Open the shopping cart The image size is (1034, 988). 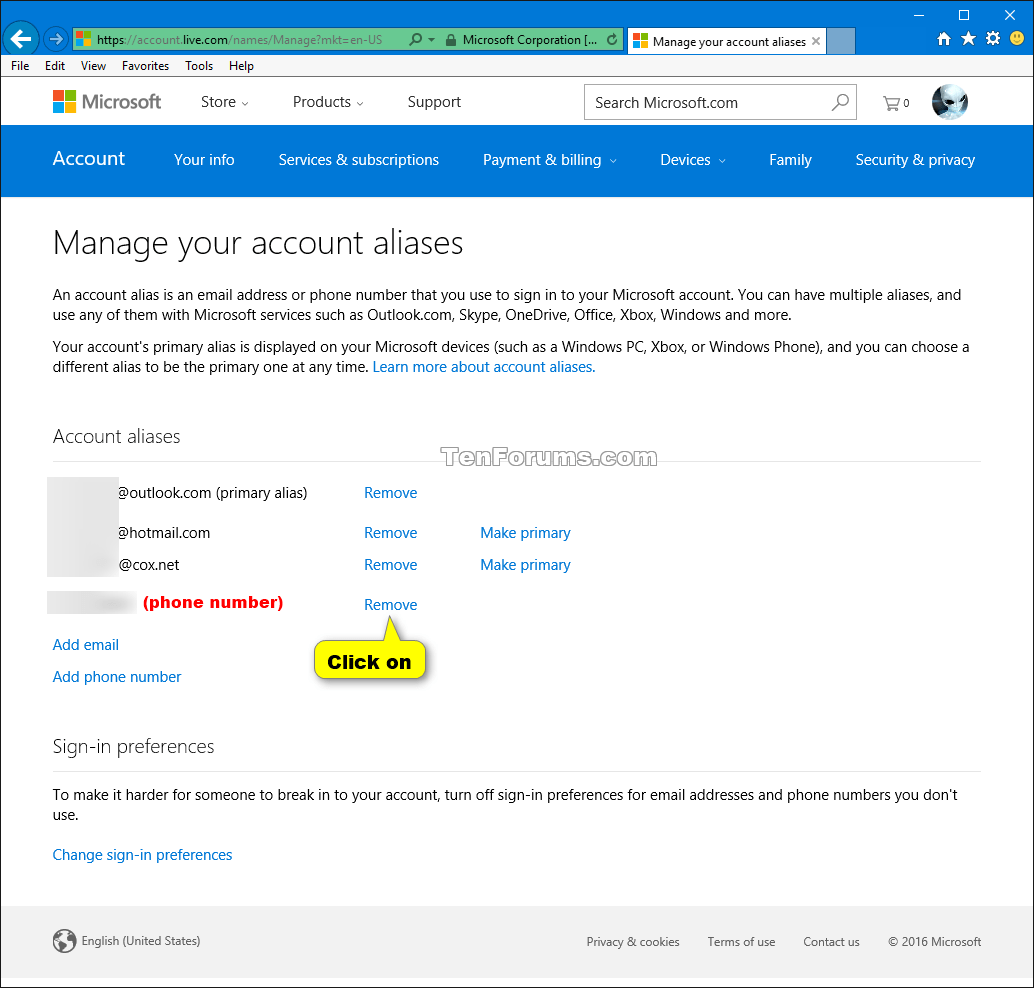(890, 102)
